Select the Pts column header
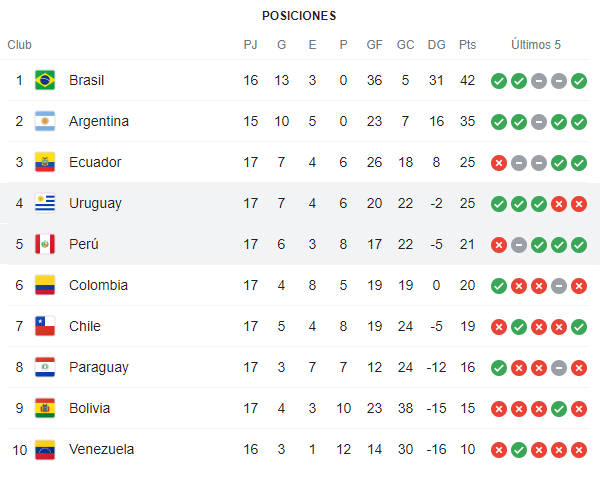Image resolution: width=600 pixels, height=479 pixels. [467, 45]
